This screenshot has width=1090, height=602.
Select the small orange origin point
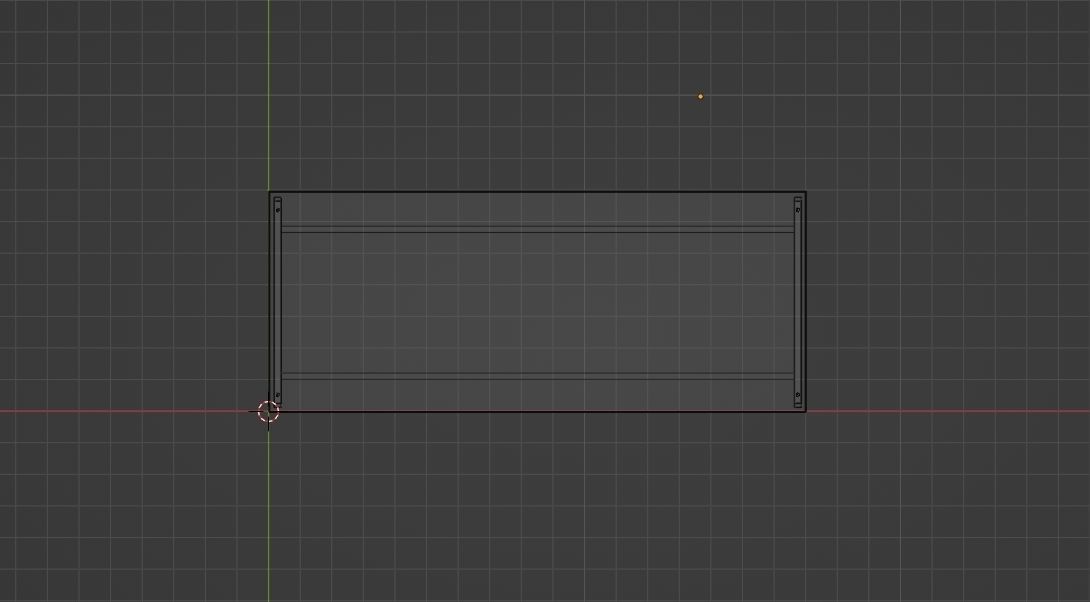pos(700,97)
